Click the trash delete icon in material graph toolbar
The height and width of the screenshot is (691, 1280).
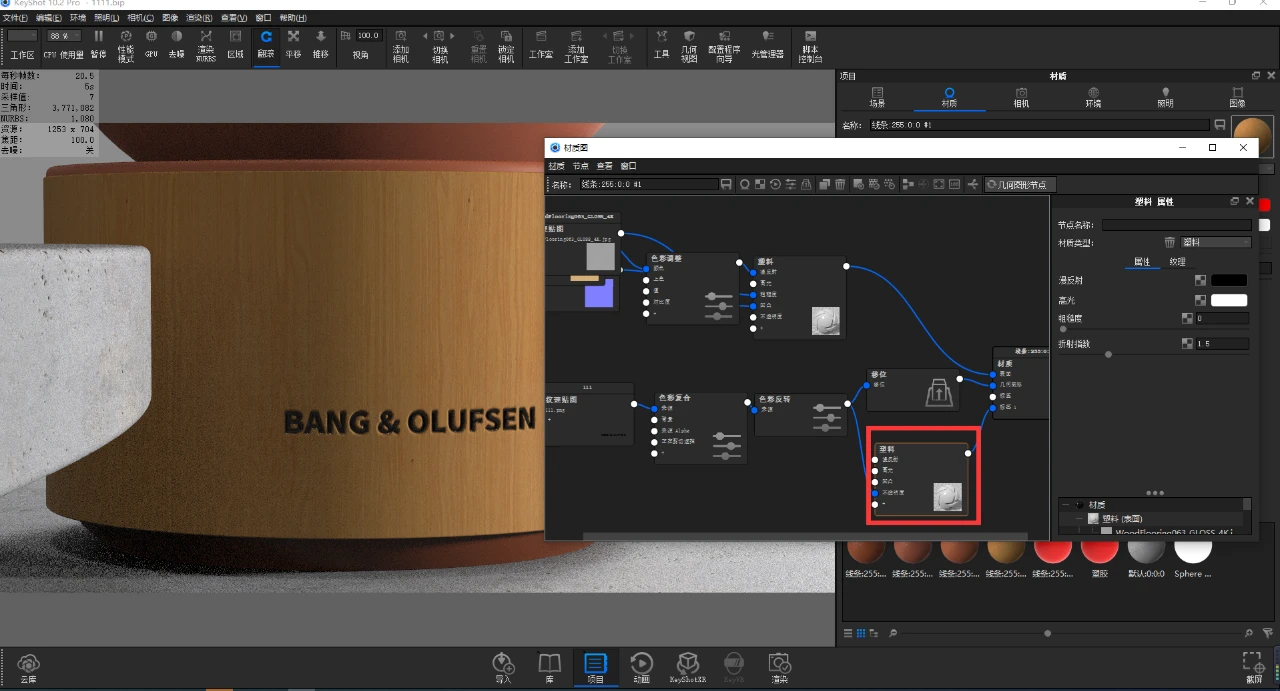pyautogui.click(x=840, y=184)
